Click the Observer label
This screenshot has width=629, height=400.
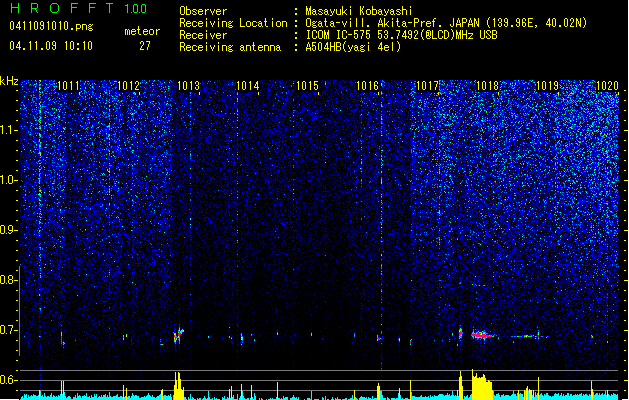[x=203, y=11]
